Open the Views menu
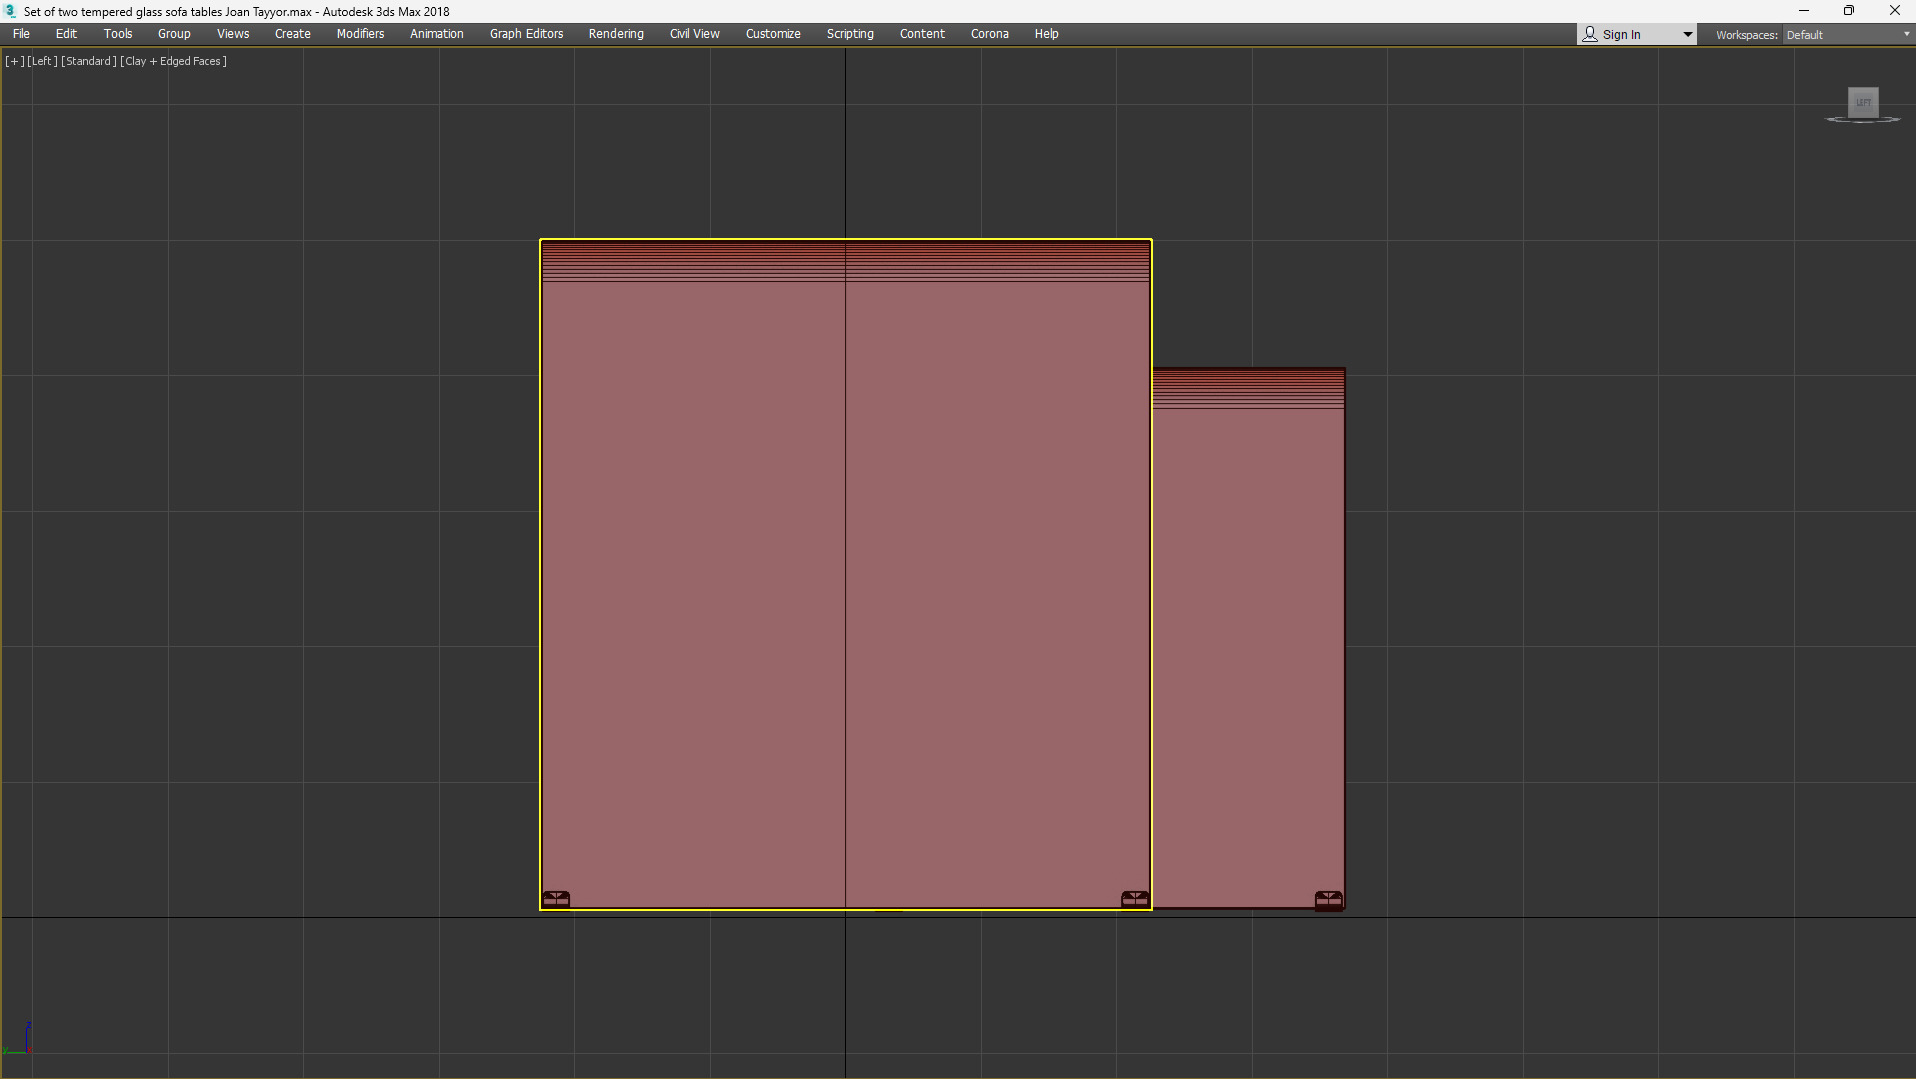The image size is (1916, 1079). click(x=233, y=34)
